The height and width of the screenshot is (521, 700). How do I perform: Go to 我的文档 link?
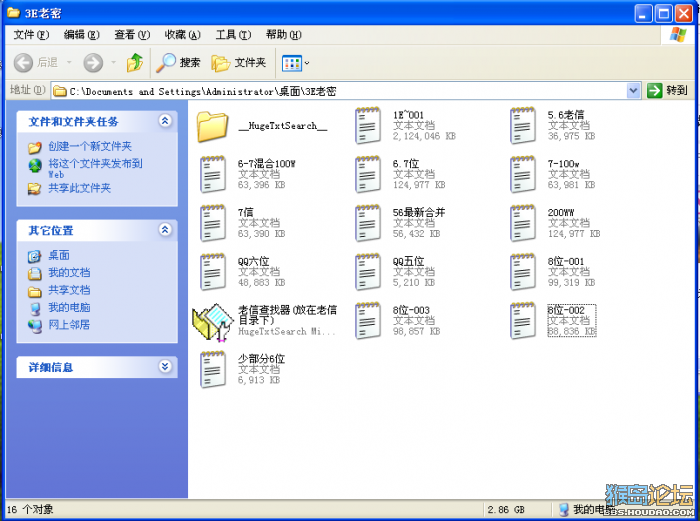coord(69,272)
